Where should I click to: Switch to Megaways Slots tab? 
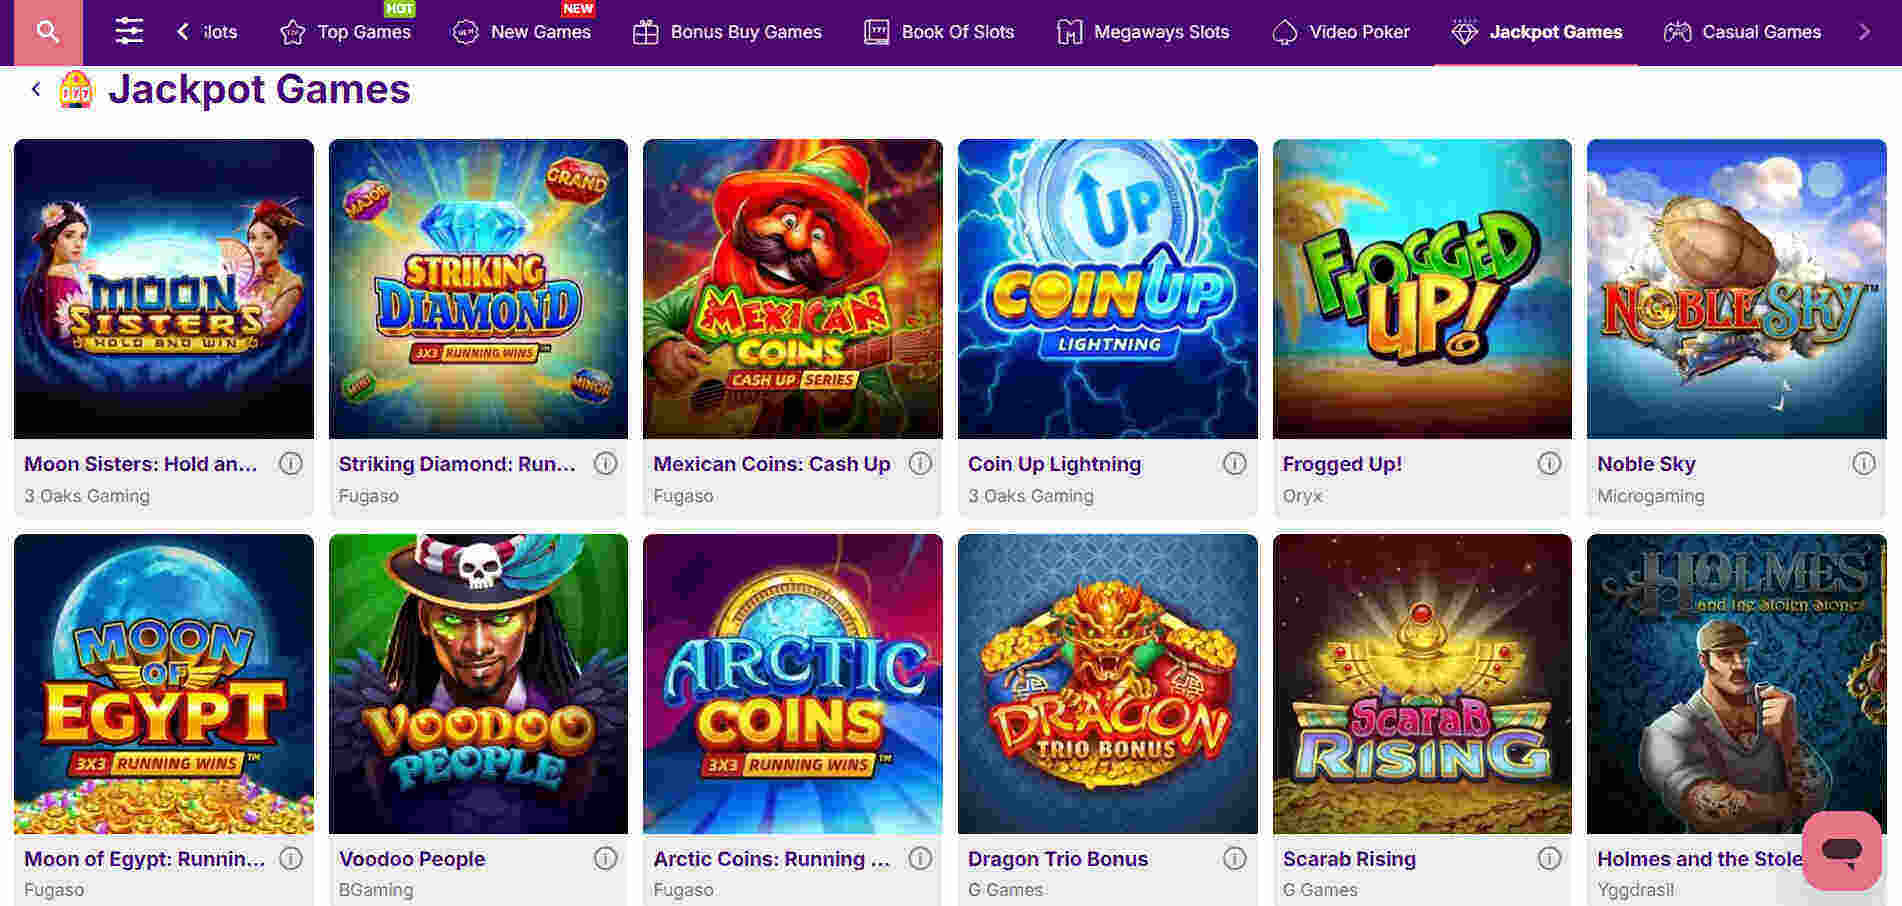point(1143,32)
